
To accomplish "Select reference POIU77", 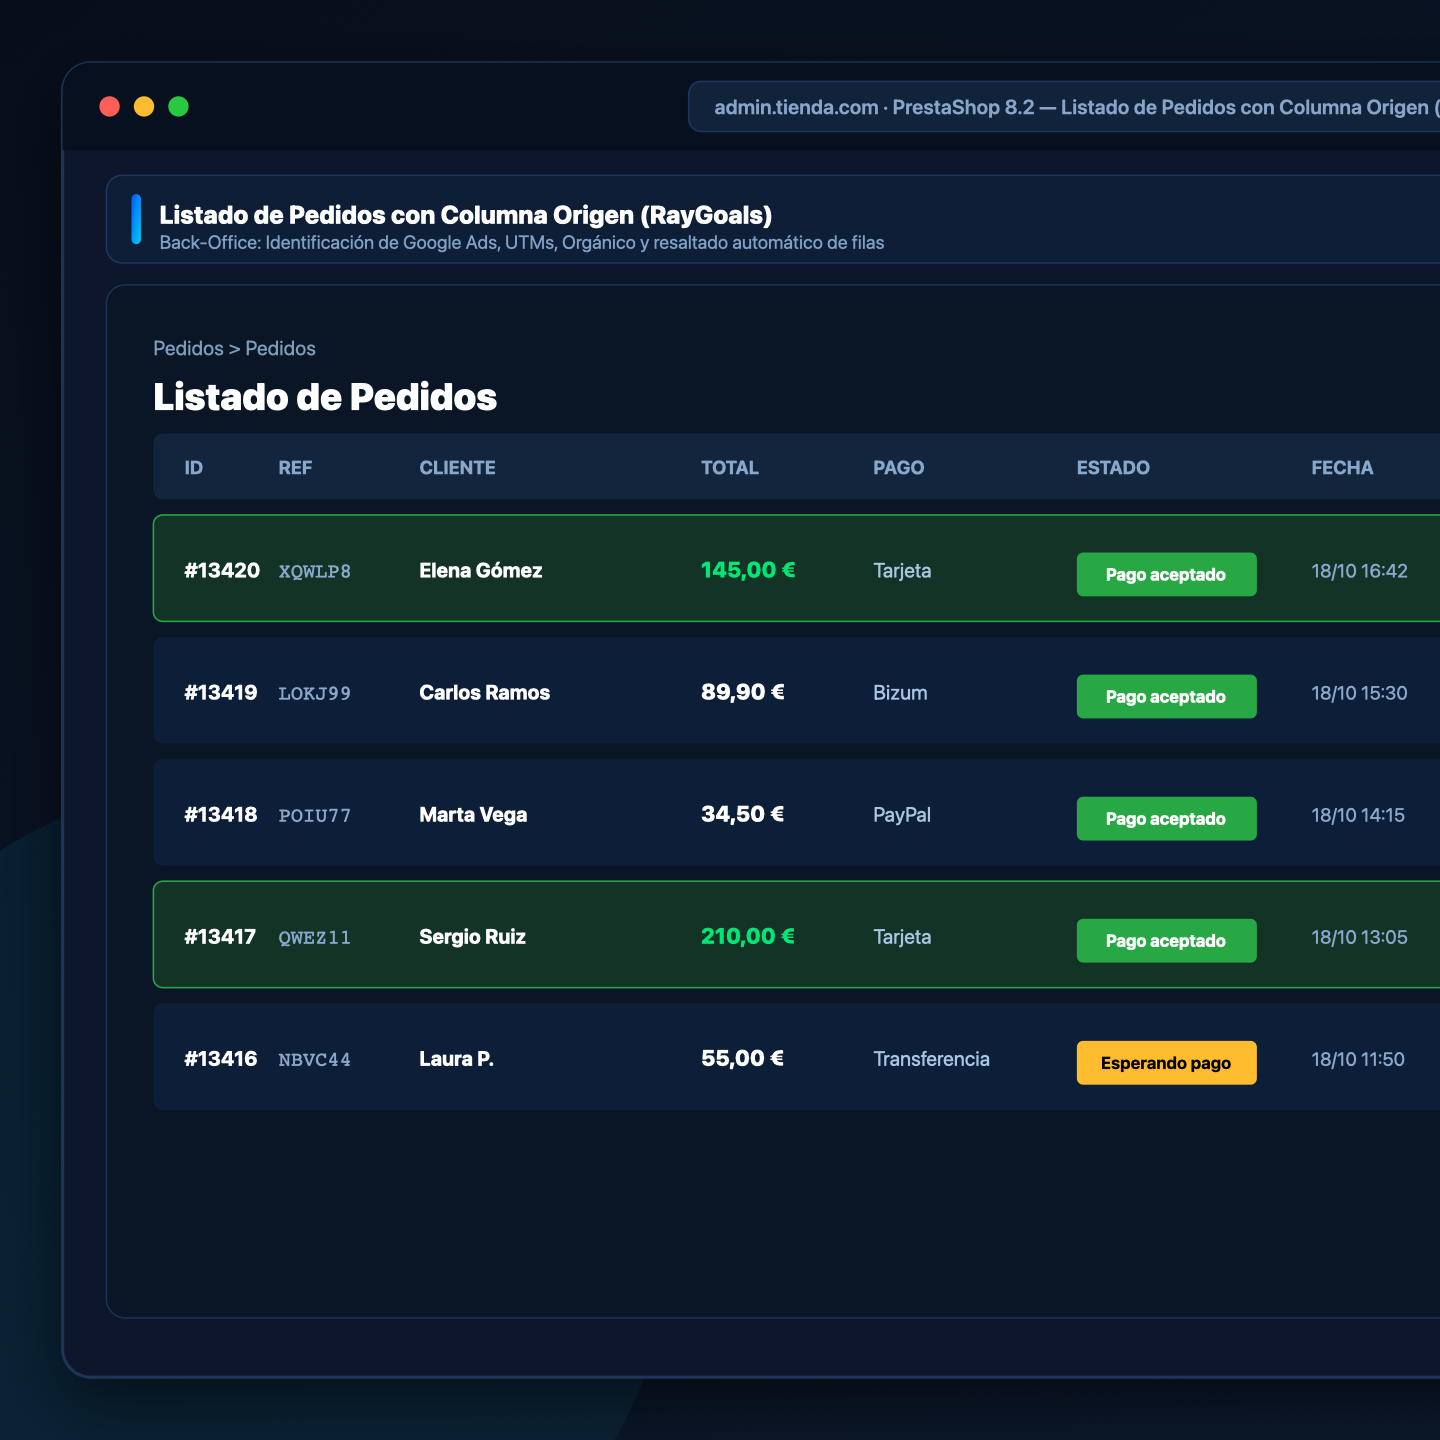I will 315,816.
